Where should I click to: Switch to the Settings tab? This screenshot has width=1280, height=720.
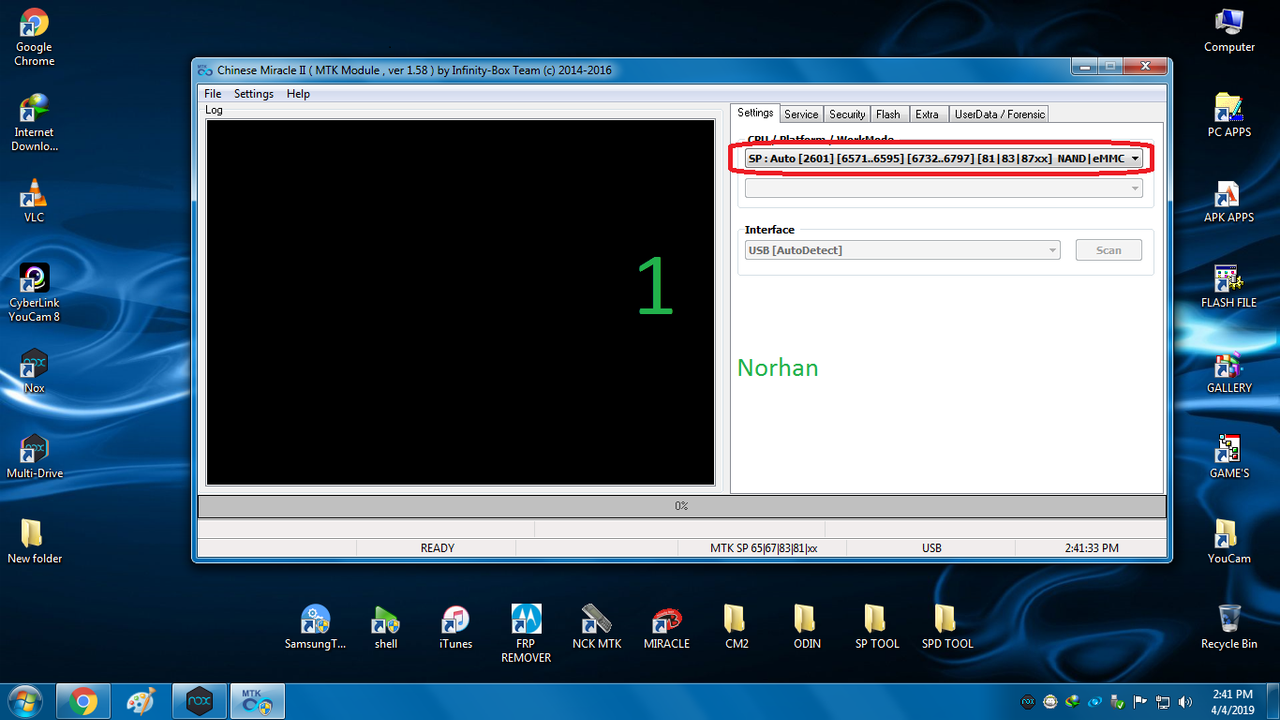coord(755,113)
